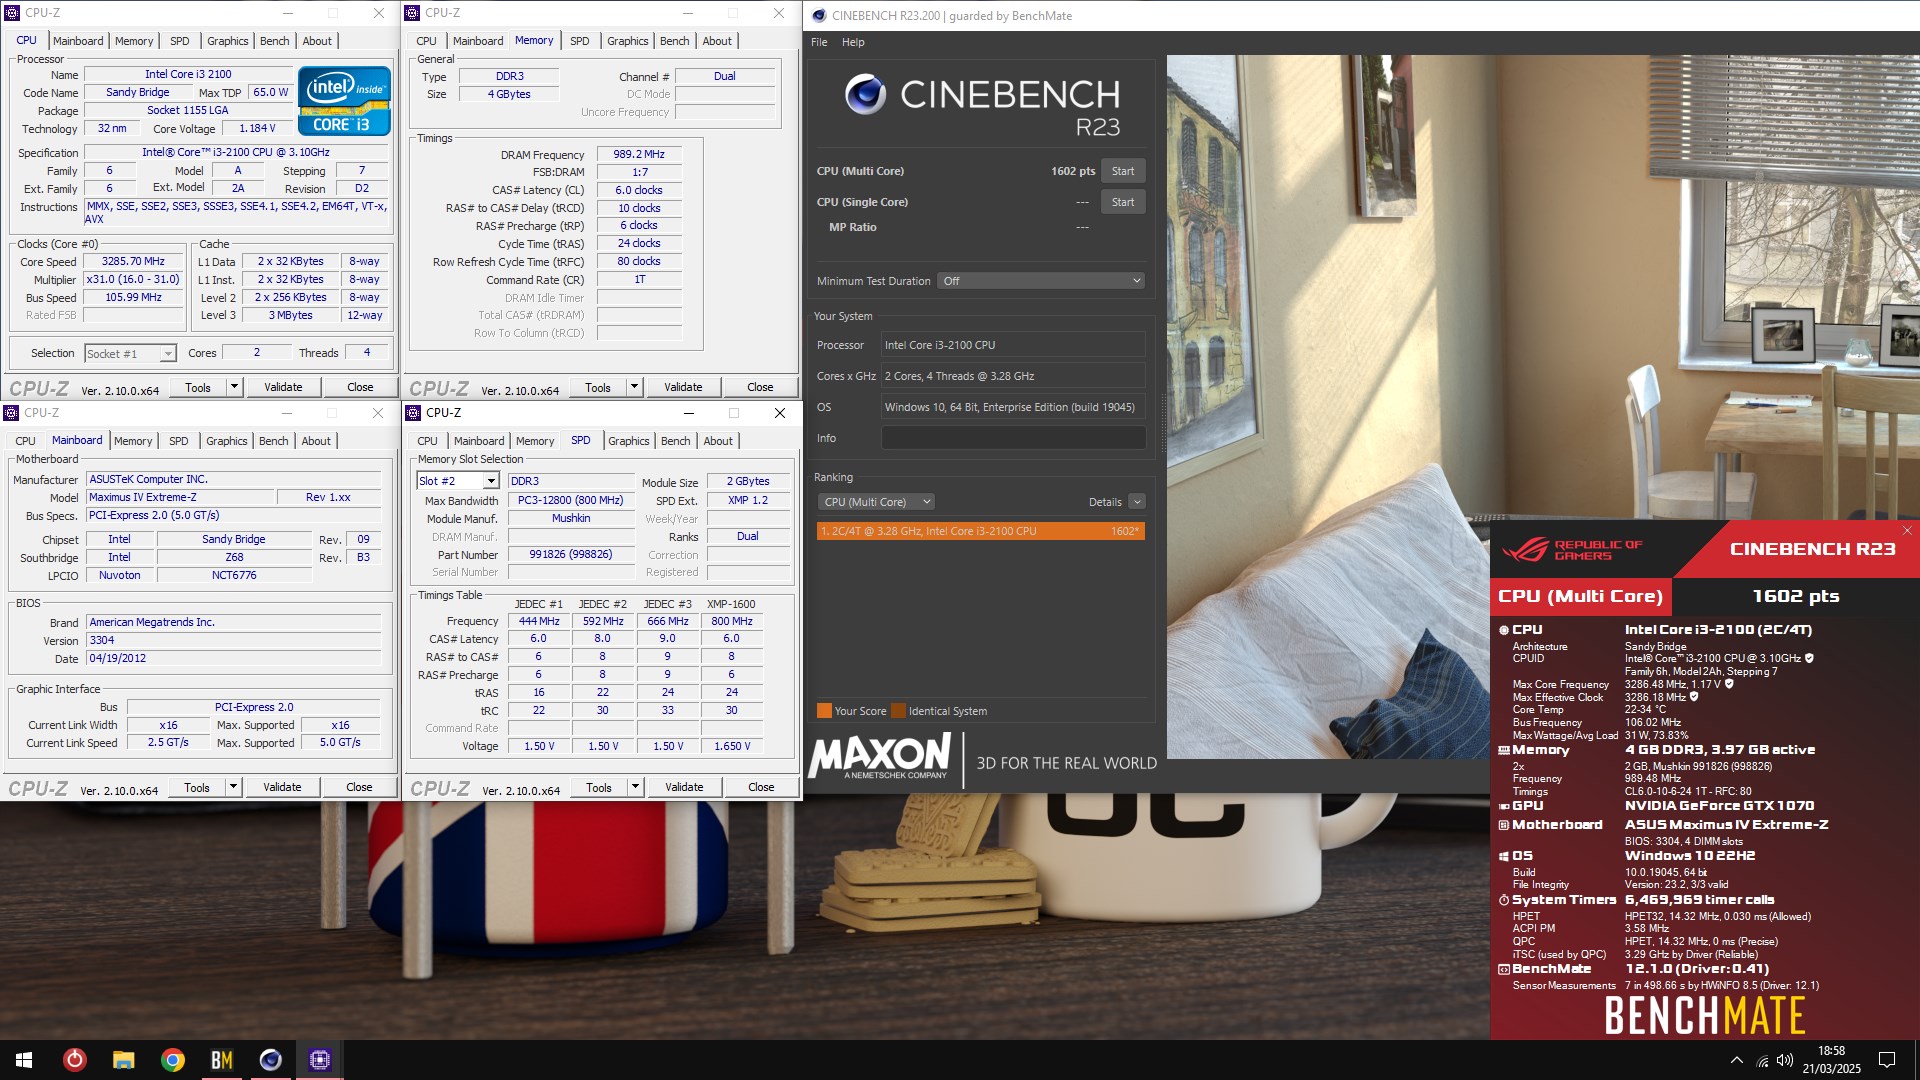Open Memory tab in SPD CPU-Z window
This screenshot has height=1080, width=1920.
535,441
